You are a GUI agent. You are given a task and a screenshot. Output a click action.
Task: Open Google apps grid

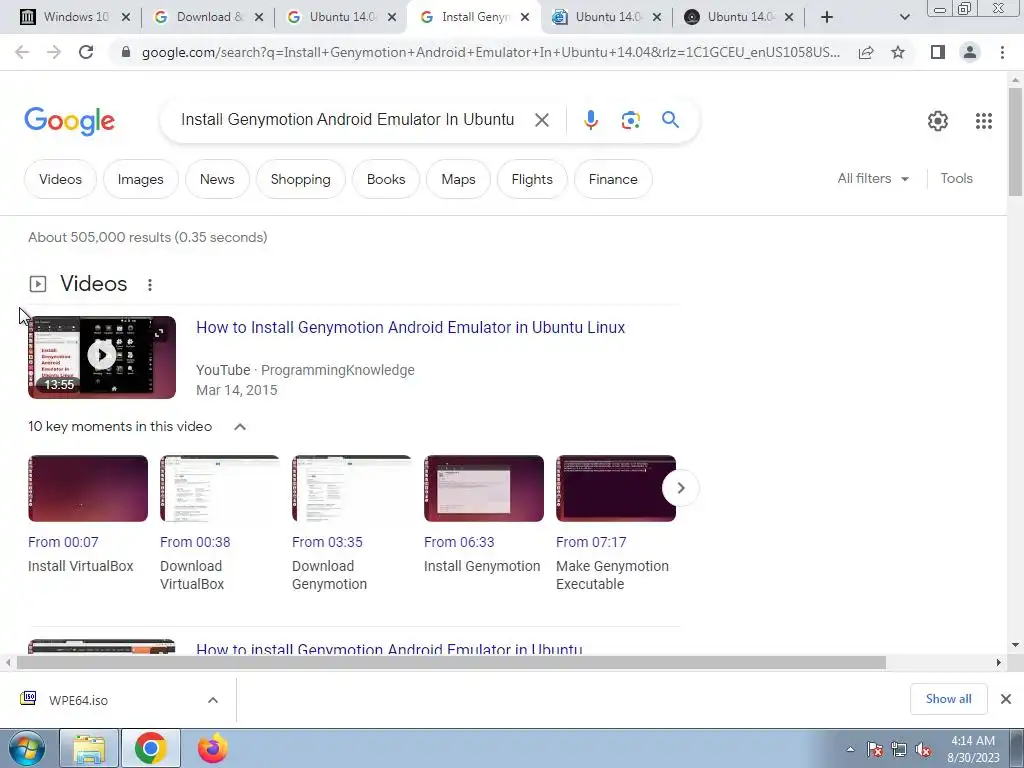[984, 121]
